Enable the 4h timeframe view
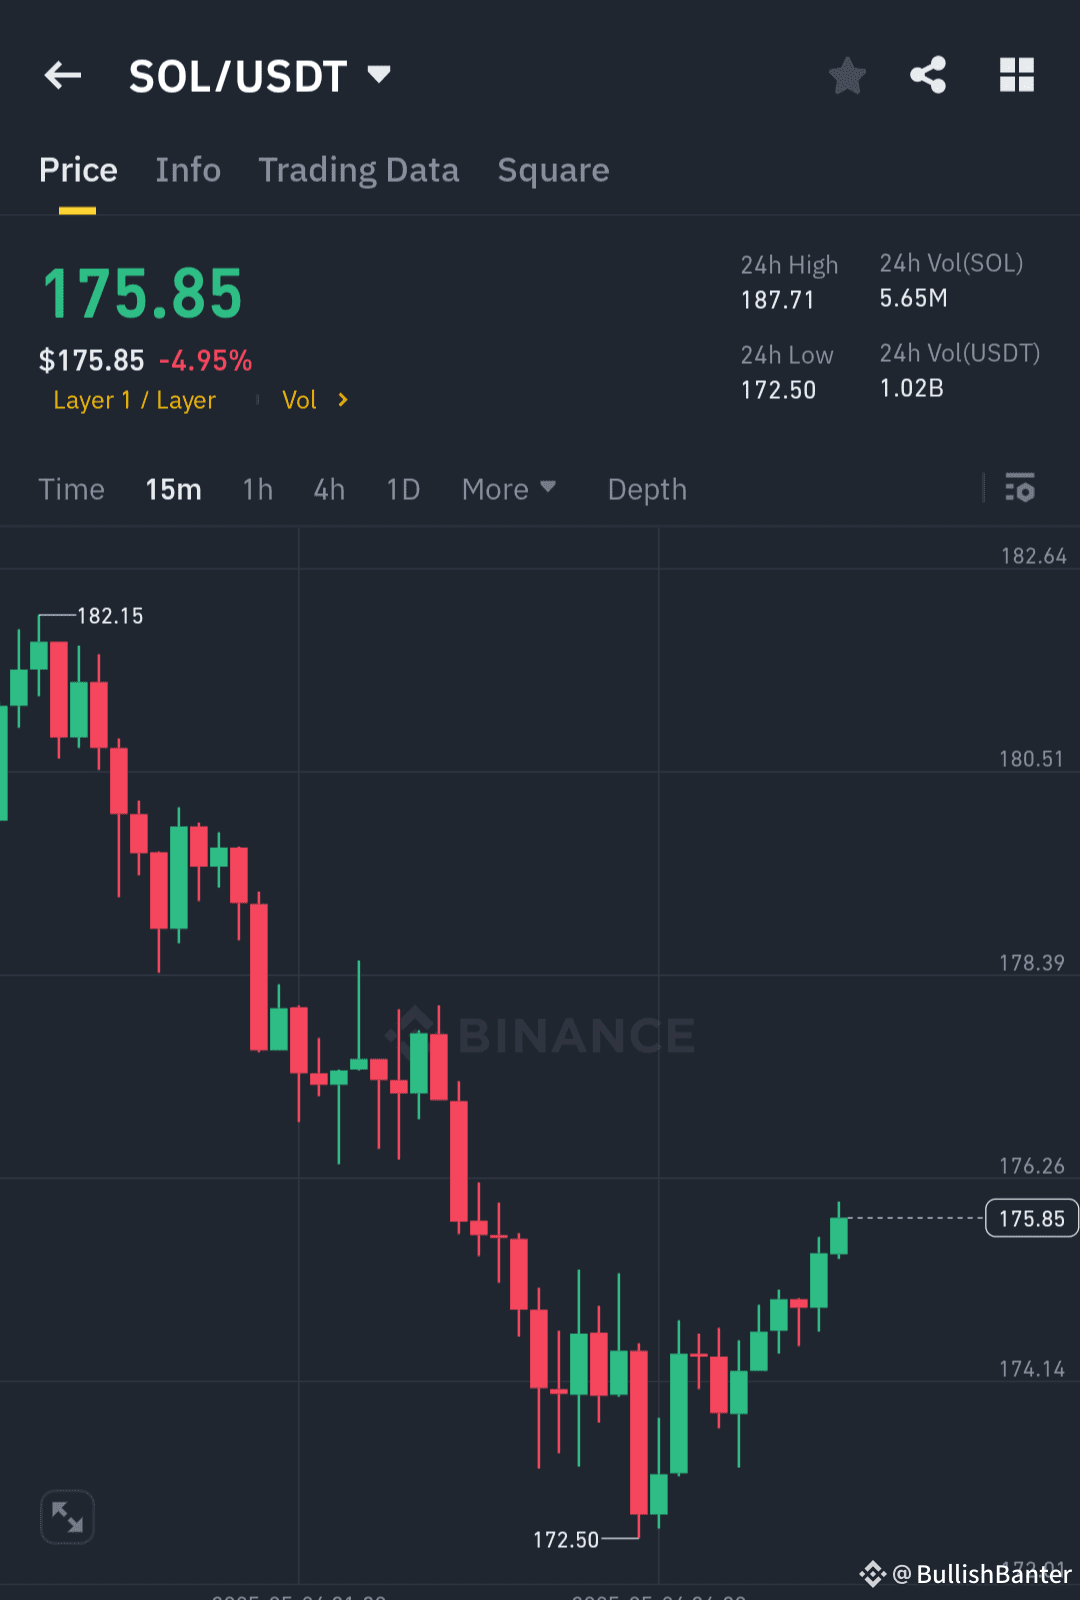This screenshot has width=1080, height=1600. (328, 489)
